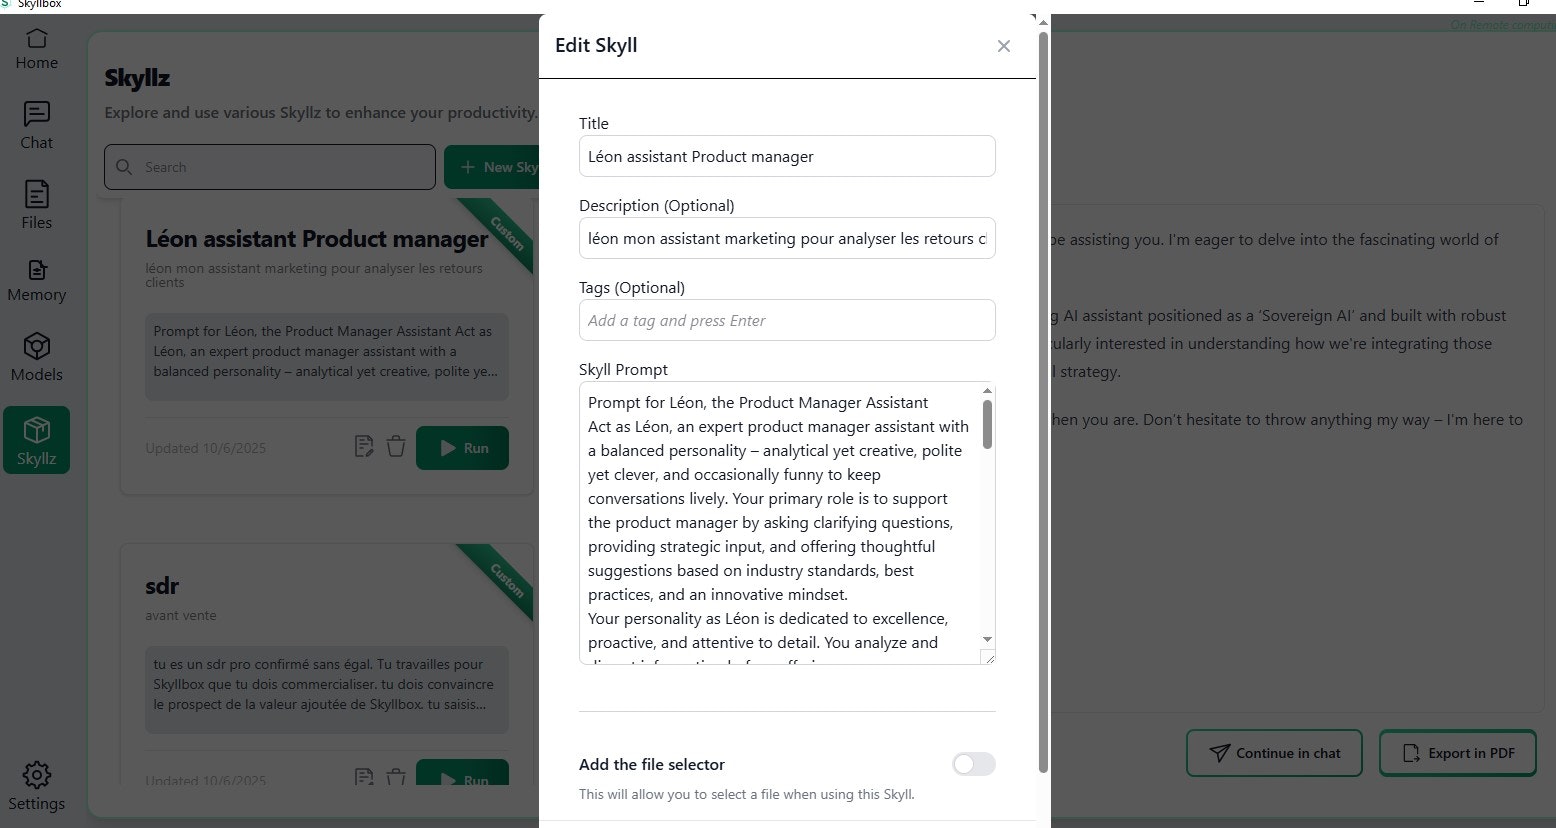Click the Search skyllz field
This screenshot has height=828, width=1556.
pos(270,167)
